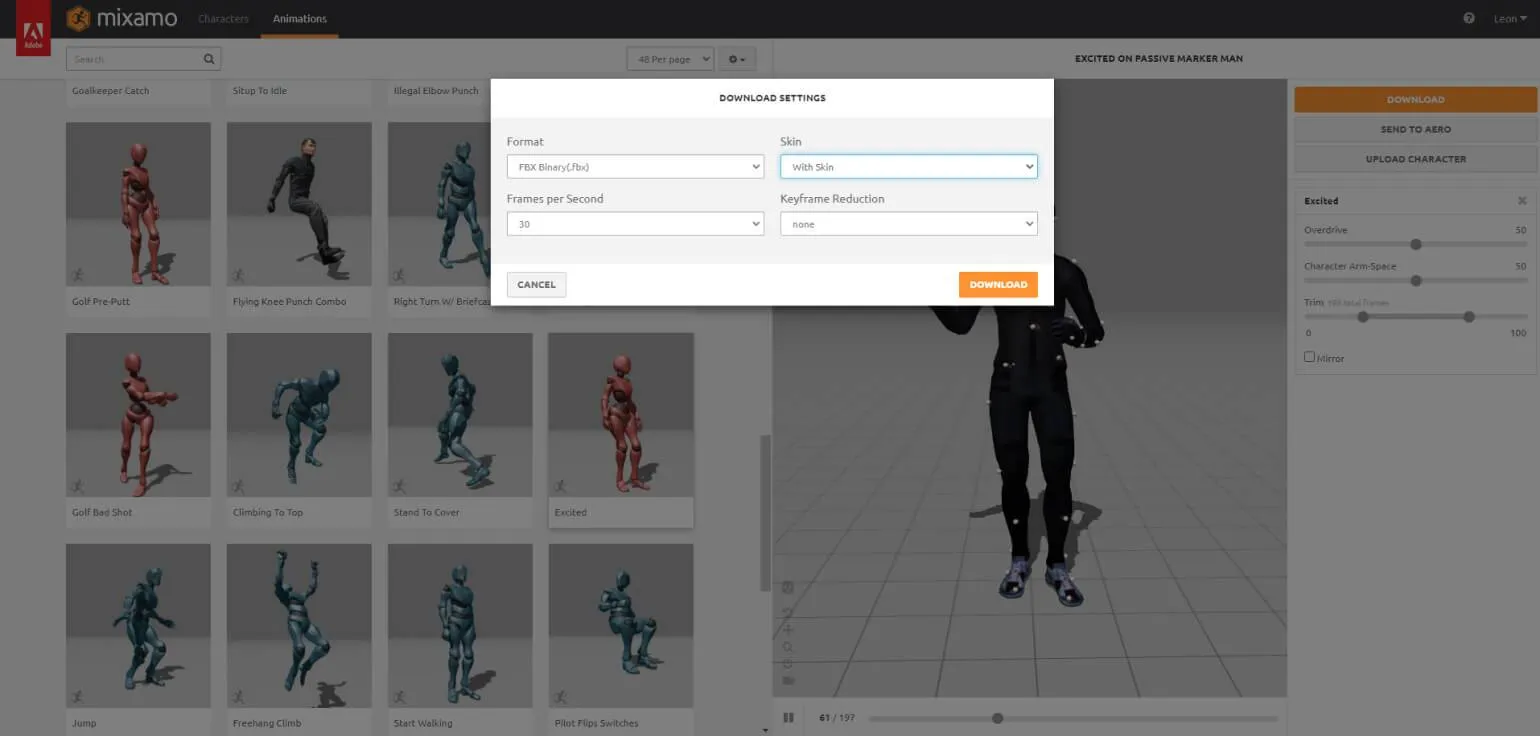Open the Frames per Second dropdown
The width and height of the screenshot is (1540, 736).
635,224
